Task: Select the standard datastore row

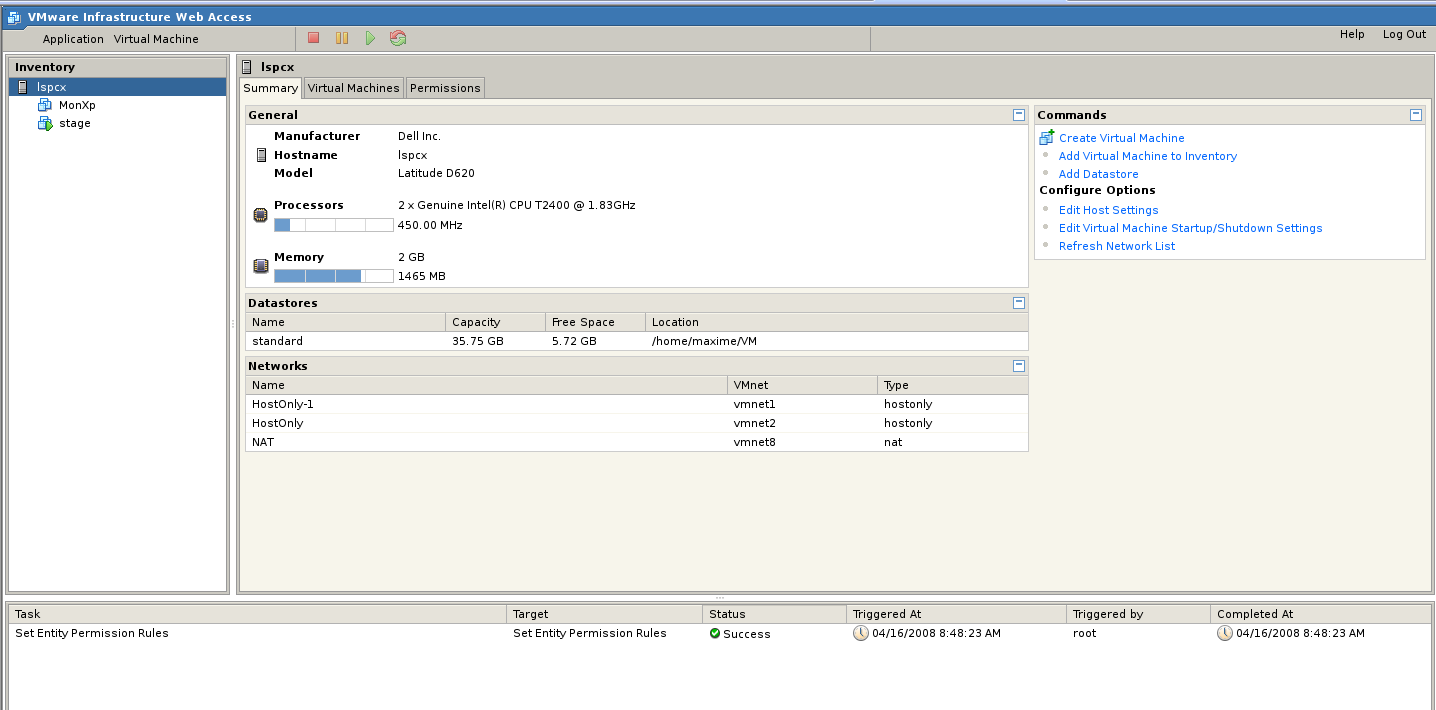Action: (636, 341)
